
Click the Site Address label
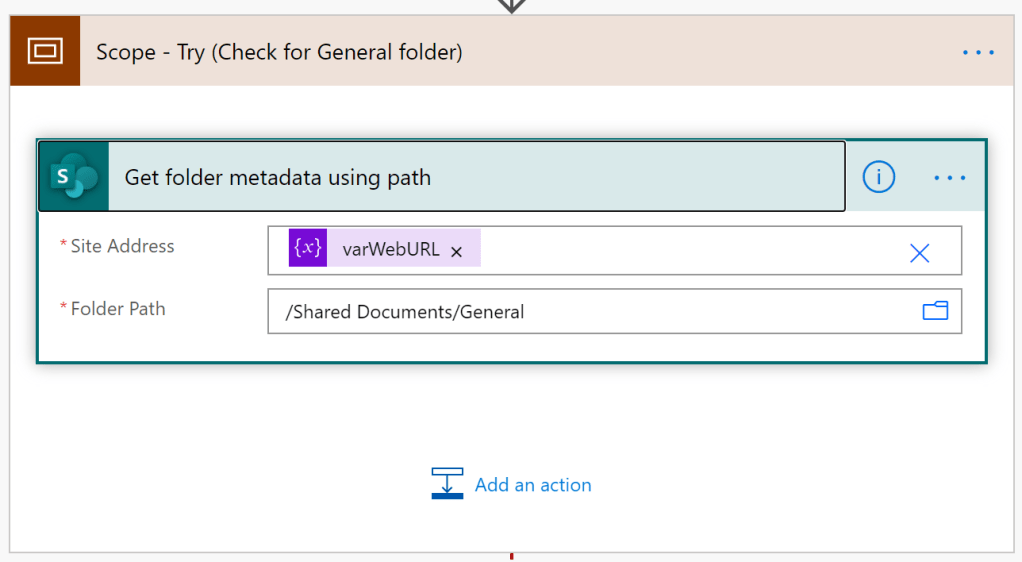click(x=122, y=246)
